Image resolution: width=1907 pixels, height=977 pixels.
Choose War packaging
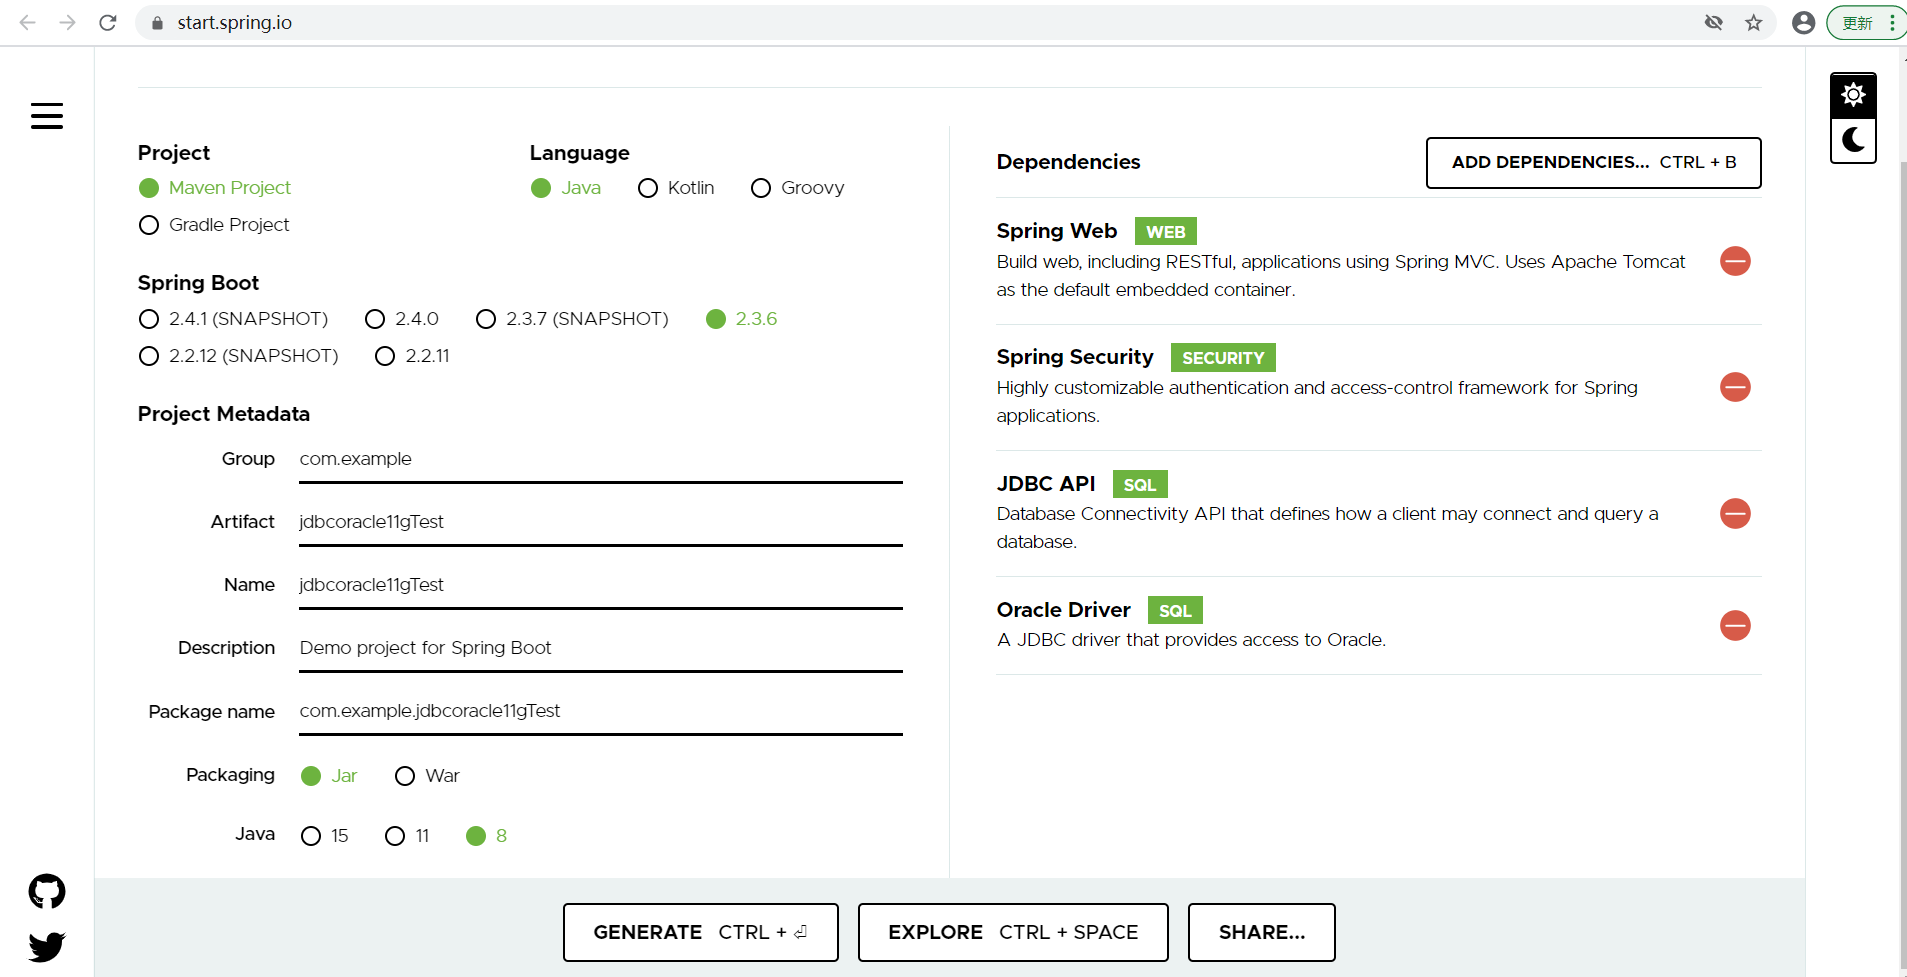click(x=427, y=776)
